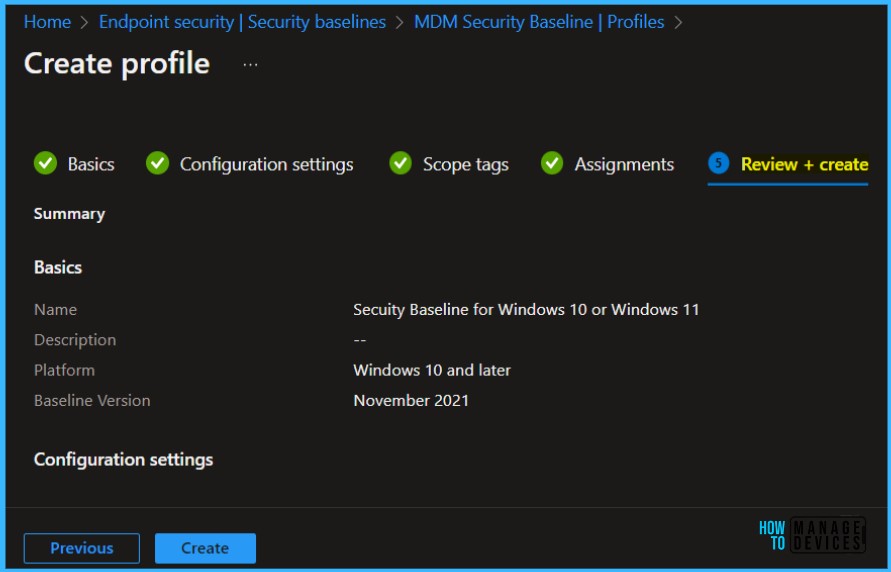Click the Platform field label

(x=64, y=370)
